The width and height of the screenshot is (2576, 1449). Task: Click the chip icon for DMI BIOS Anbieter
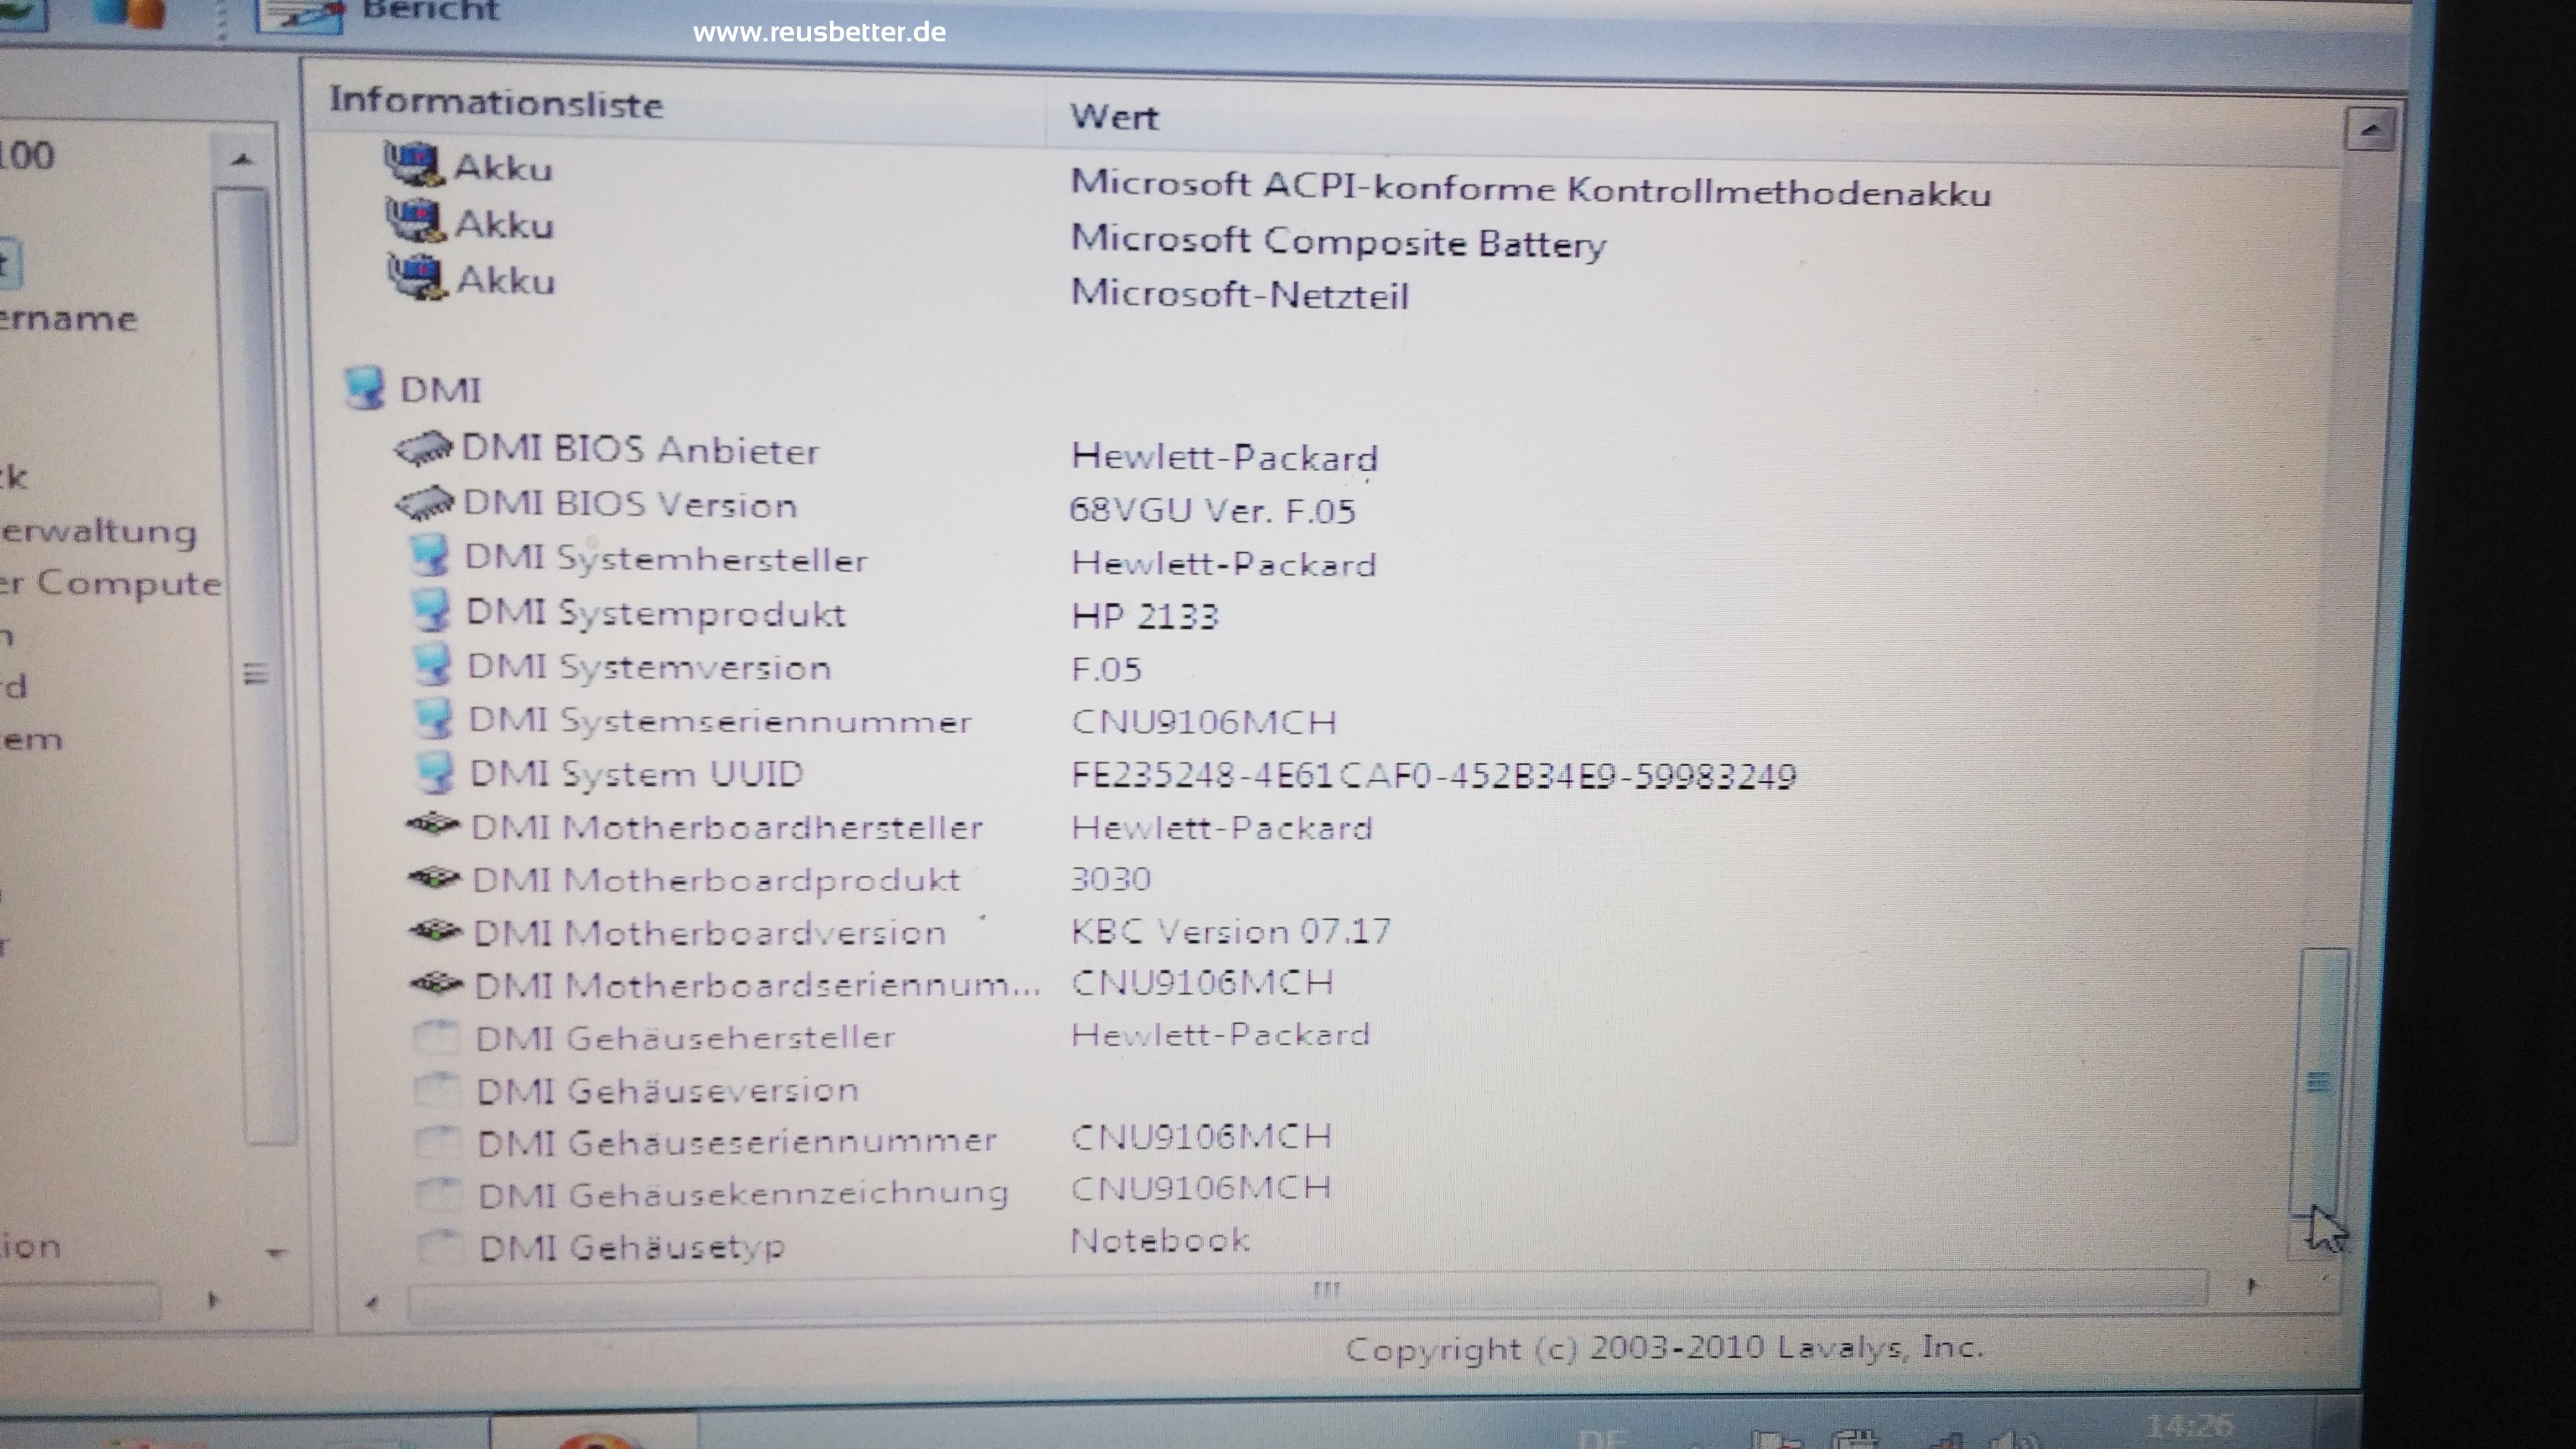coord(424,449)
